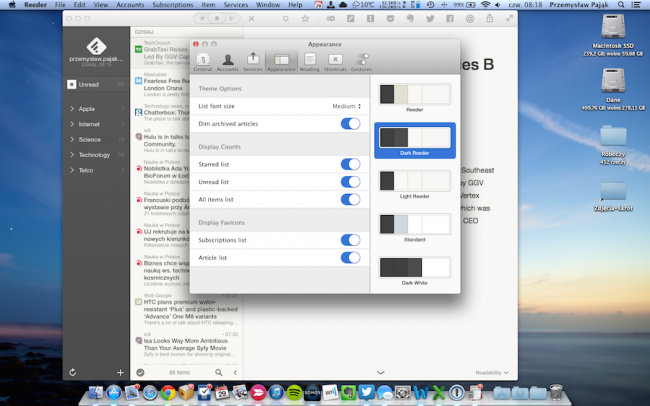Open Spotify in the Dock
Viewport: 650px width, 406px height.
point(294,392)
